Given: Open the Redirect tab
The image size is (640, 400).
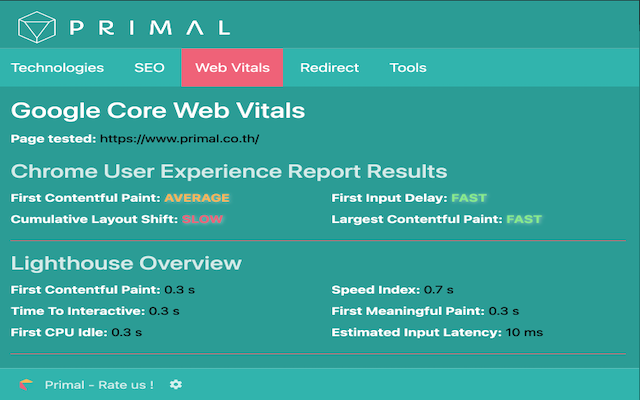Looking at the screenshot, I should tap(329, 68).
